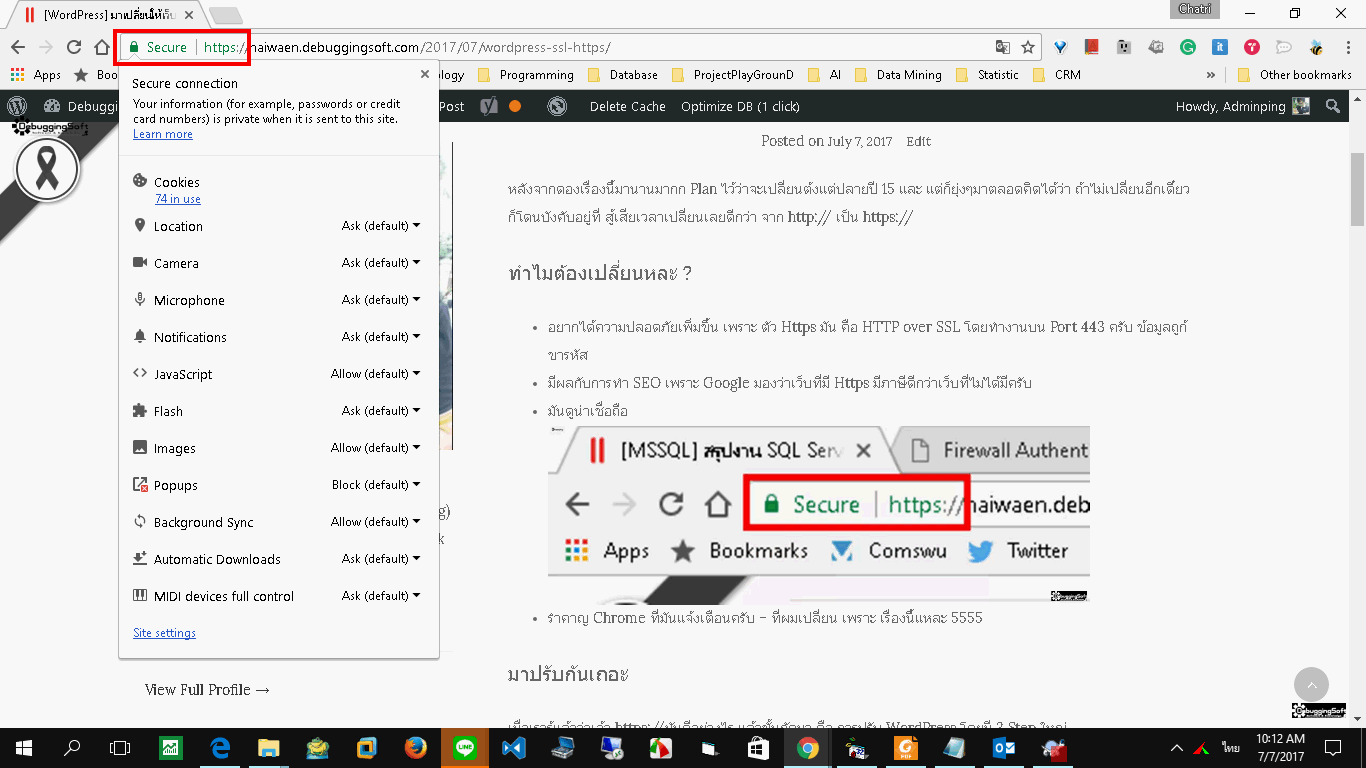The image size is (1366, 768).
Task: Open Camera permission dropdown
Action: (381, 263)
